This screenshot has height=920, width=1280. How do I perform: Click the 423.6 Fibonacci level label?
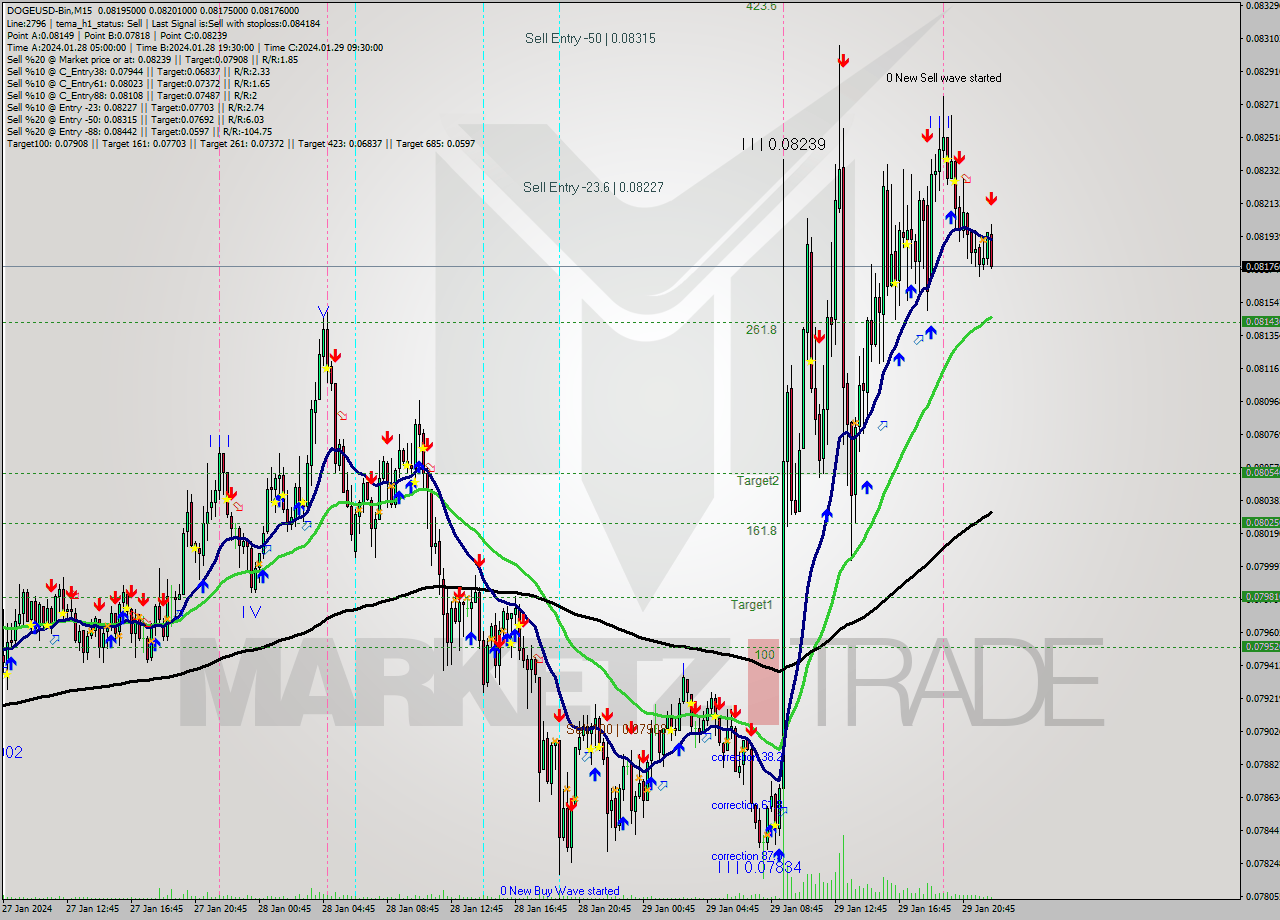tap(761, 6)
